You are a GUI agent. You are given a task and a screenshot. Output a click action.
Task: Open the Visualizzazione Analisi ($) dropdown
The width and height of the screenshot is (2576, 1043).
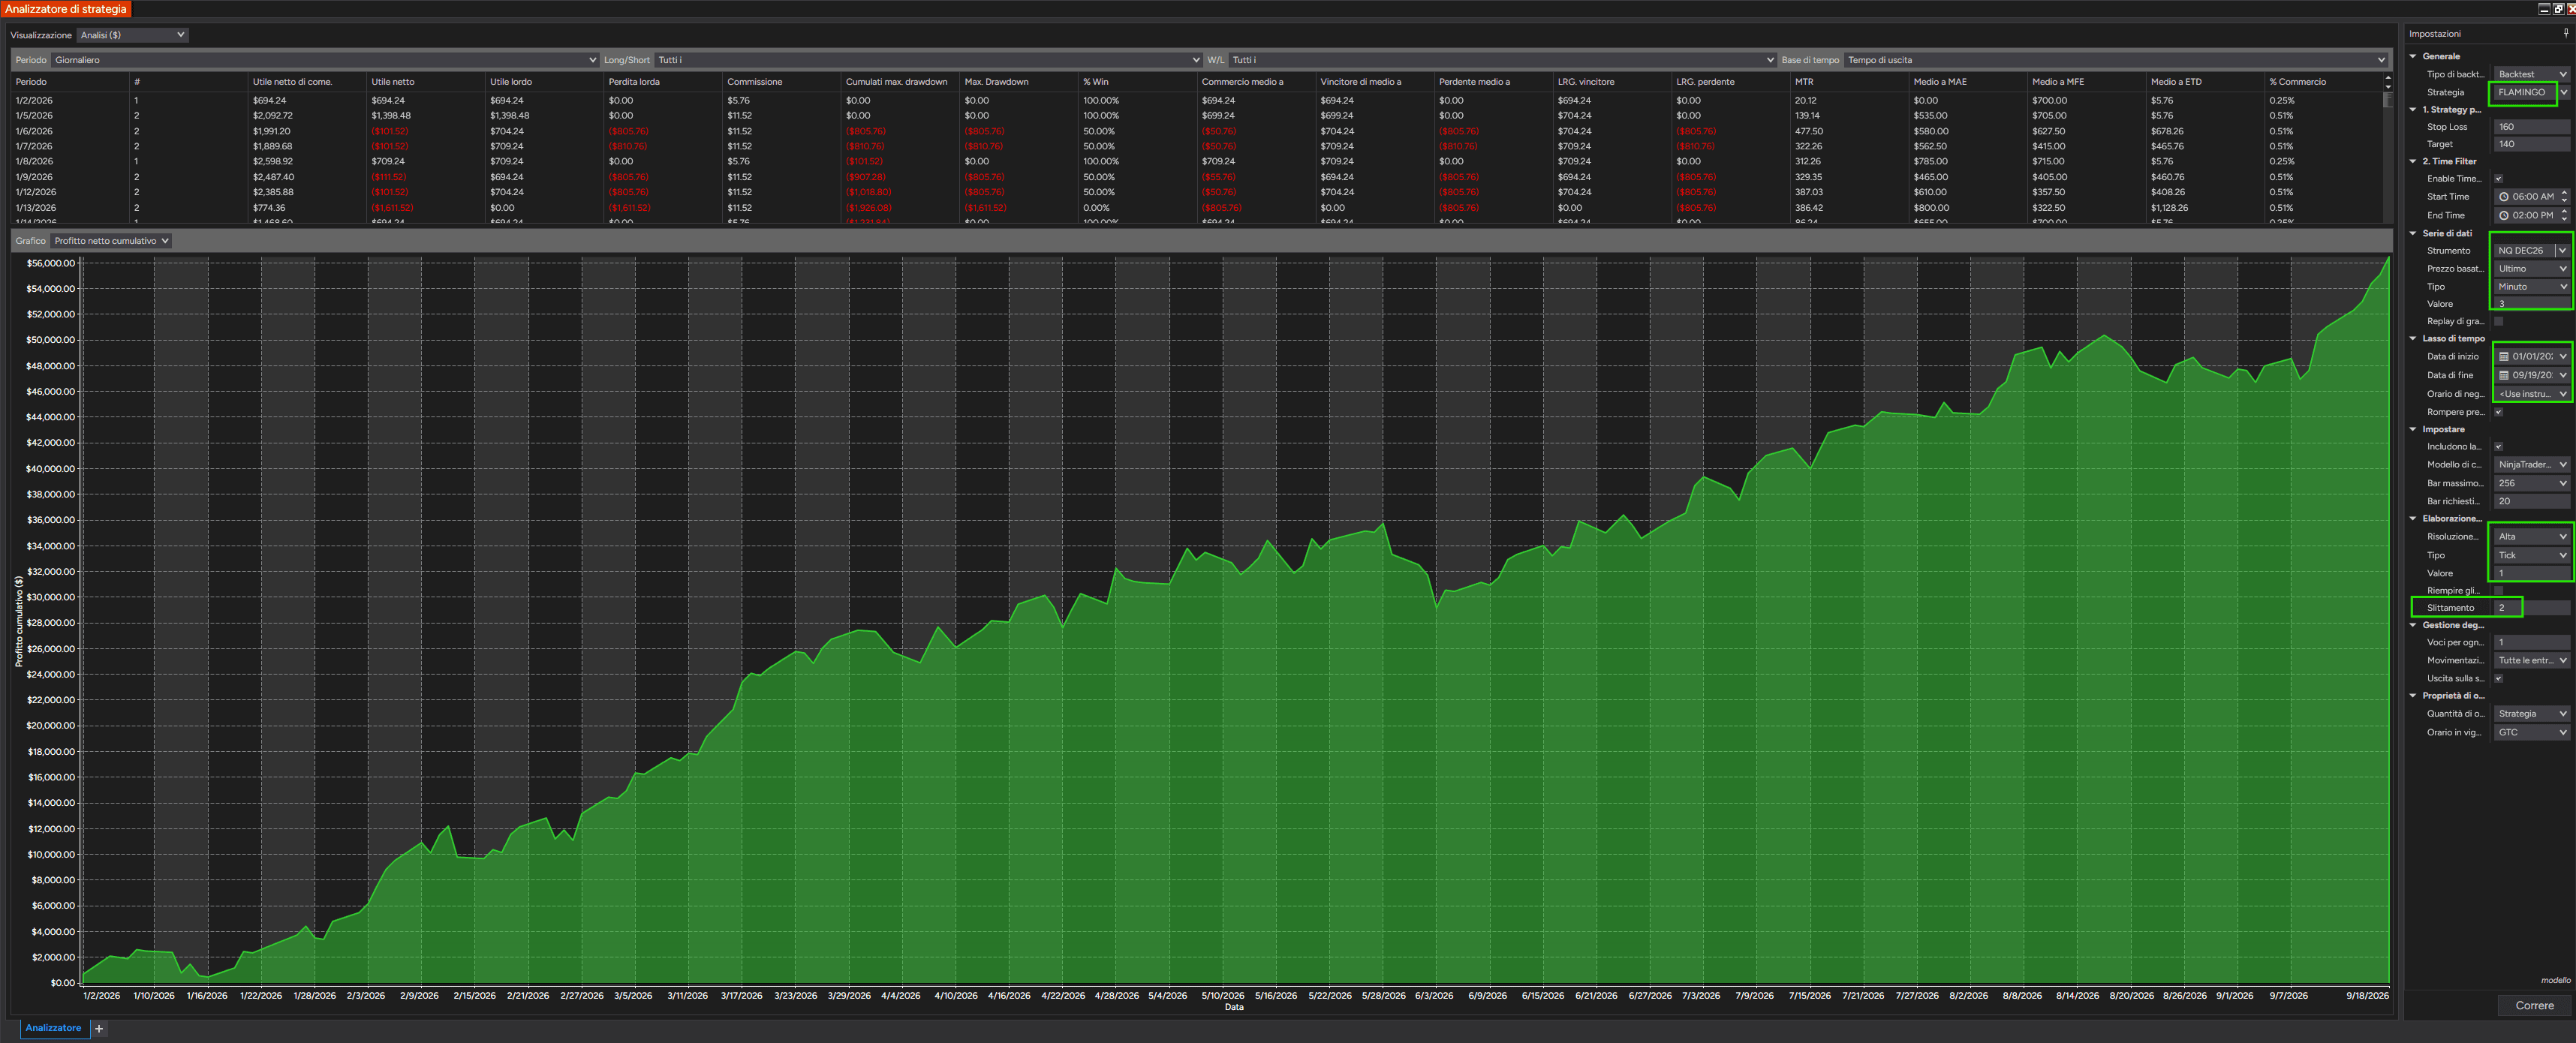[x=132, y=35]
